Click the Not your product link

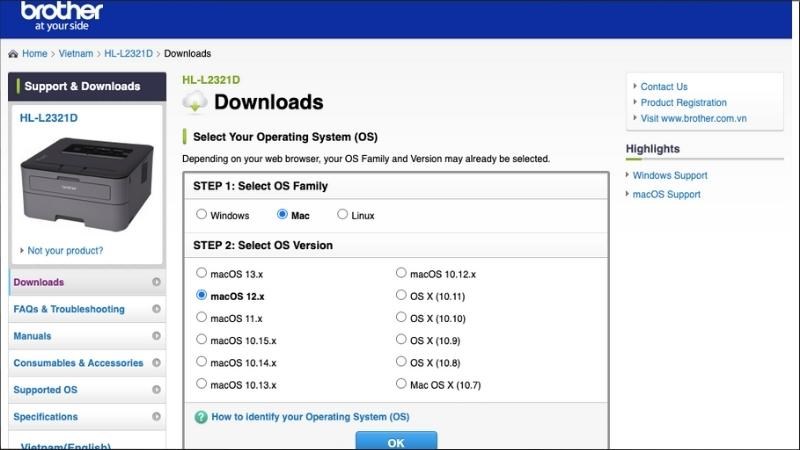(x=65, y=250)
